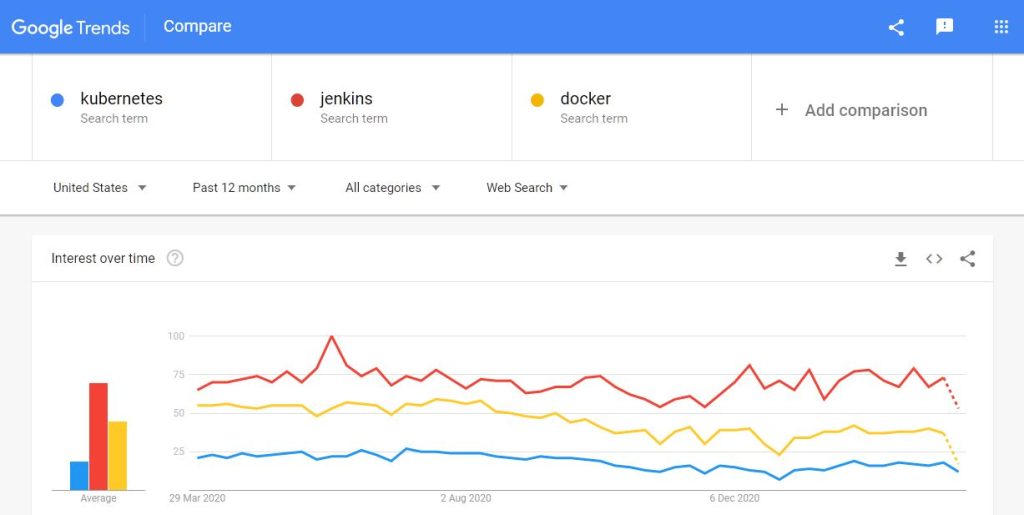Image resolution: width=1024 pixels, height=515 pixels.
Task: Expand the All categories dropdown
Action: coord(392,188)
